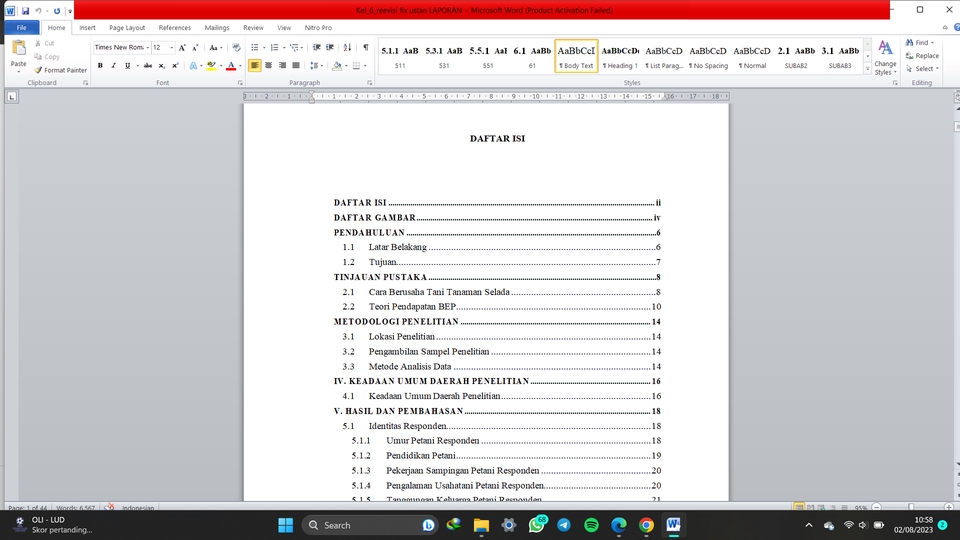
Task: Apply the No Spacing style
Action: (x=708, y=56)
